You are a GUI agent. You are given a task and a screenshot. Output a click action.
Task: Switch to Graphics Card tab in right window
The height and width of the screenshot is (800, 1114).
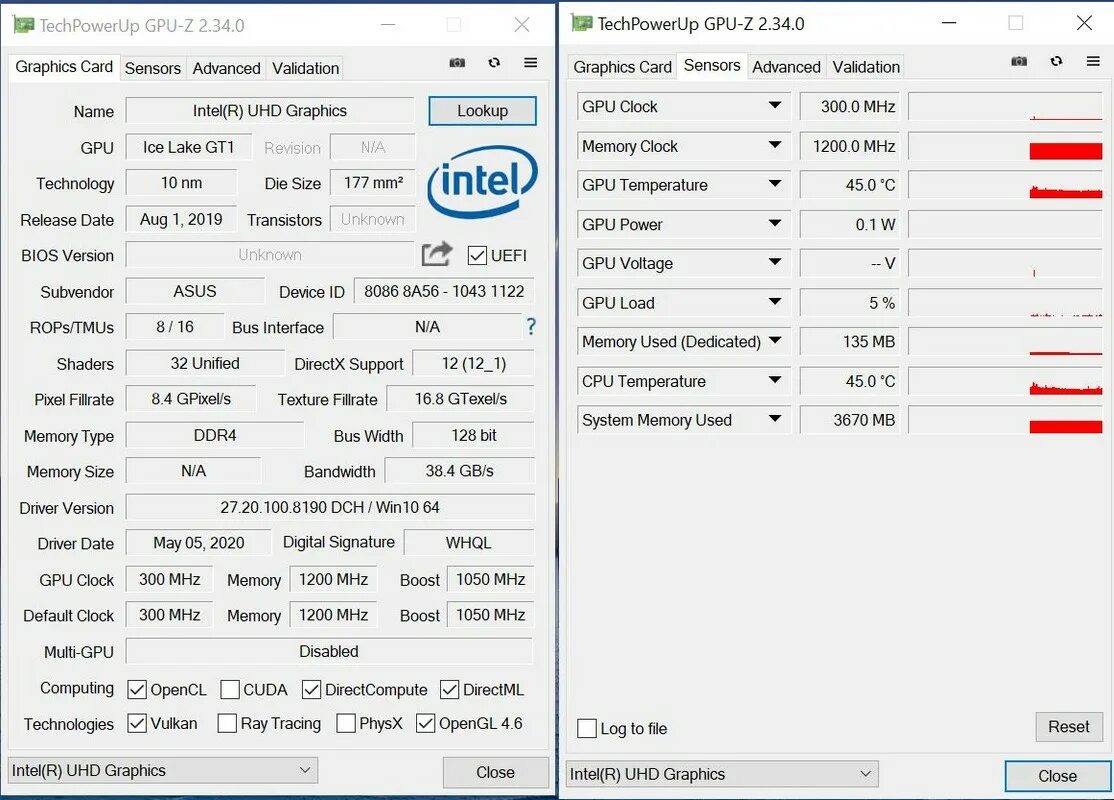622,67
